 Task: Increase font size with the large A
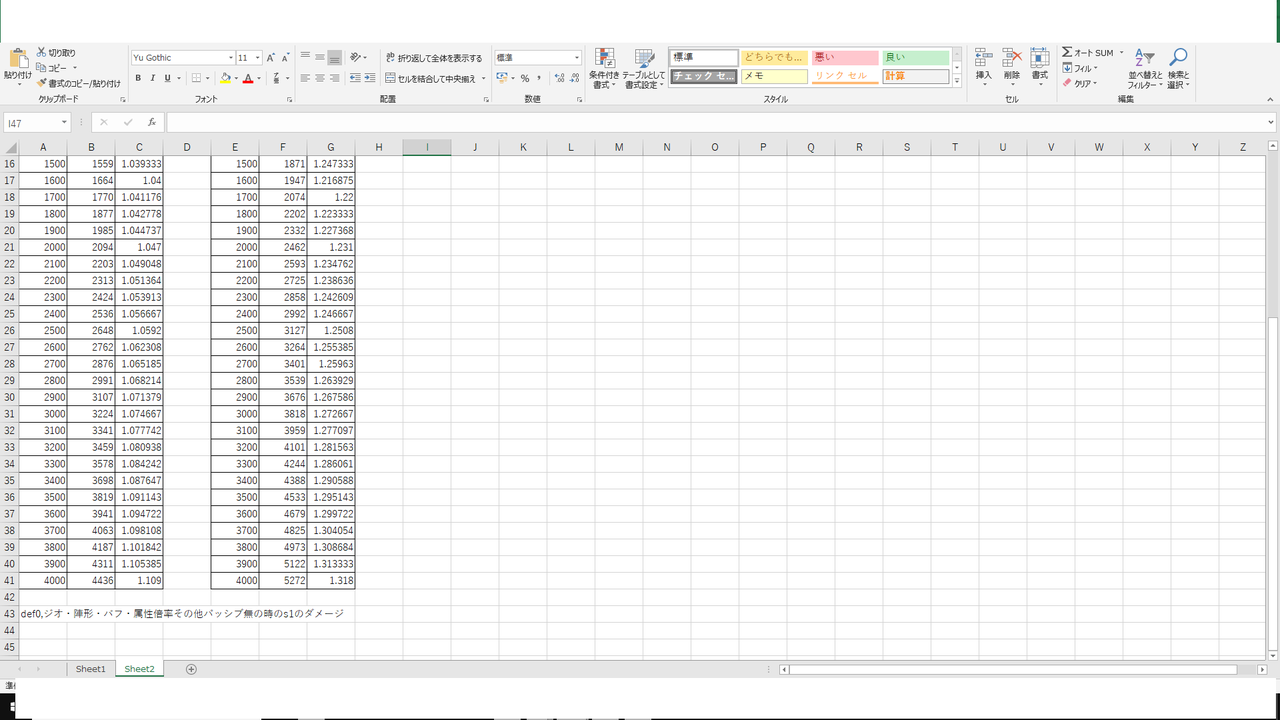point(271,58)
